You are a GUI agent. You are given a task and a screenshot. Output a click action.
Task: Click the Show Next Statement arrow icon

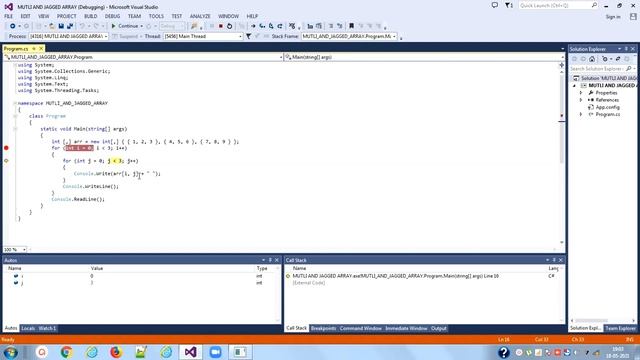tap(253, 26)
